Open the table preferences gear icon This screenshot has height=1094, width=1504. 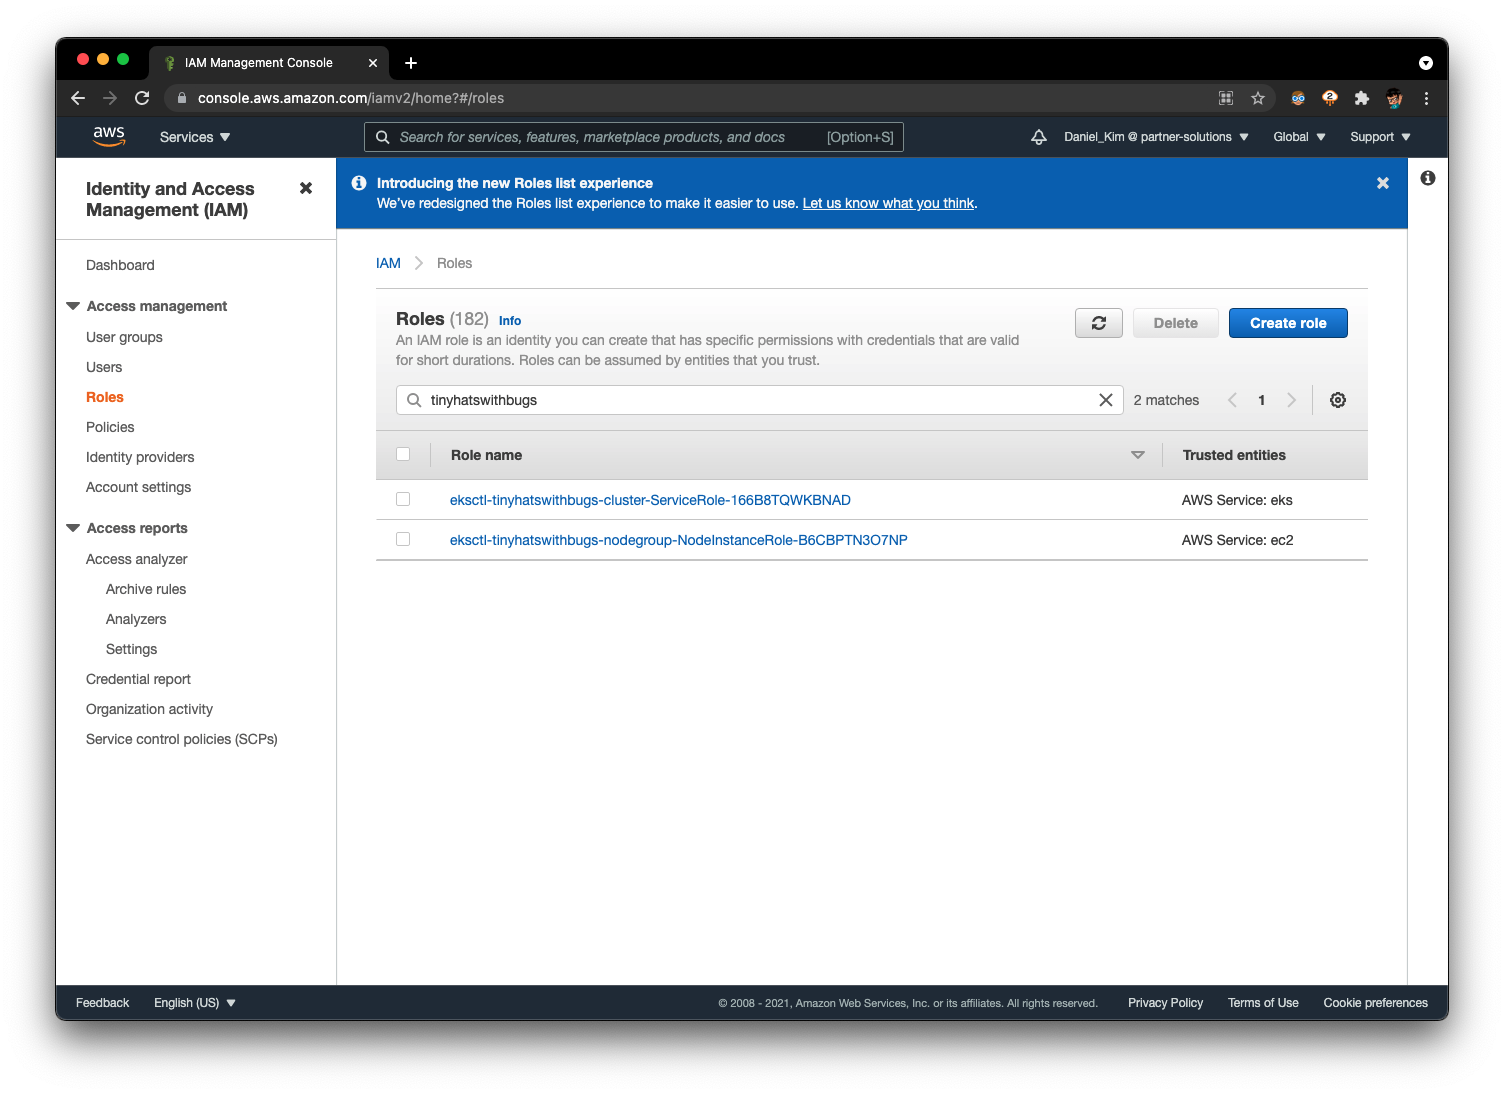pos(1338,400)
